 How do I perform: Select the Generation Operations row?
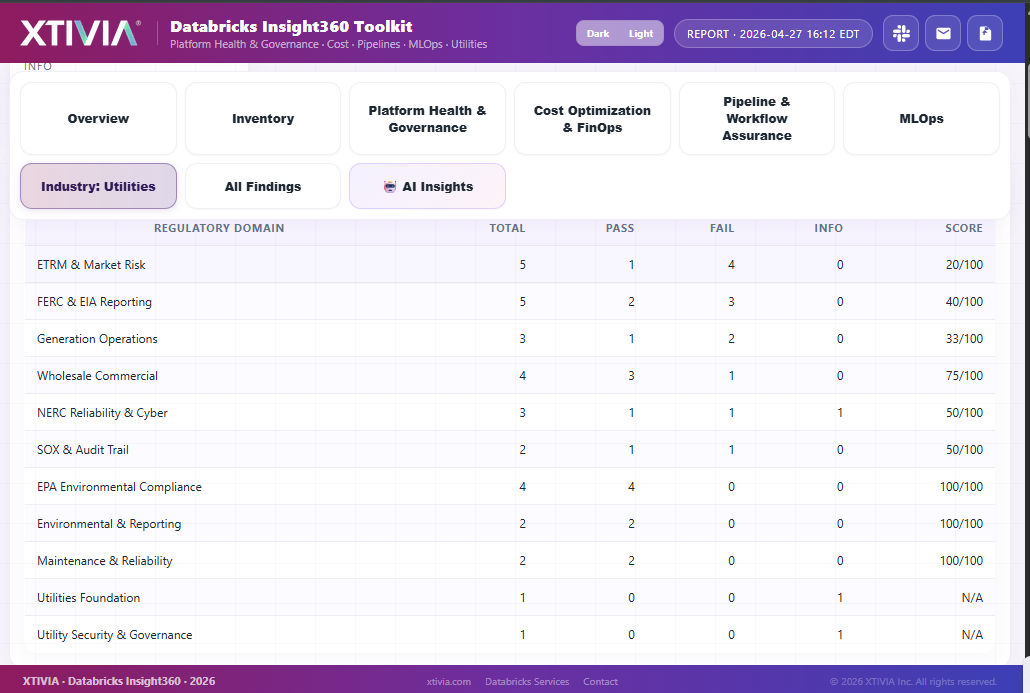coord(510,338)
